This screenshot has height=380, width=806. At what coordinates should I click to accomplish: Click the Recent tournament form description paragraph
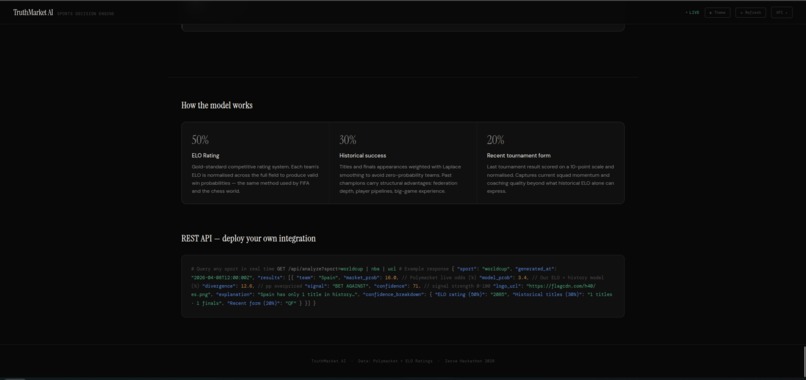(x=551, y=179)
